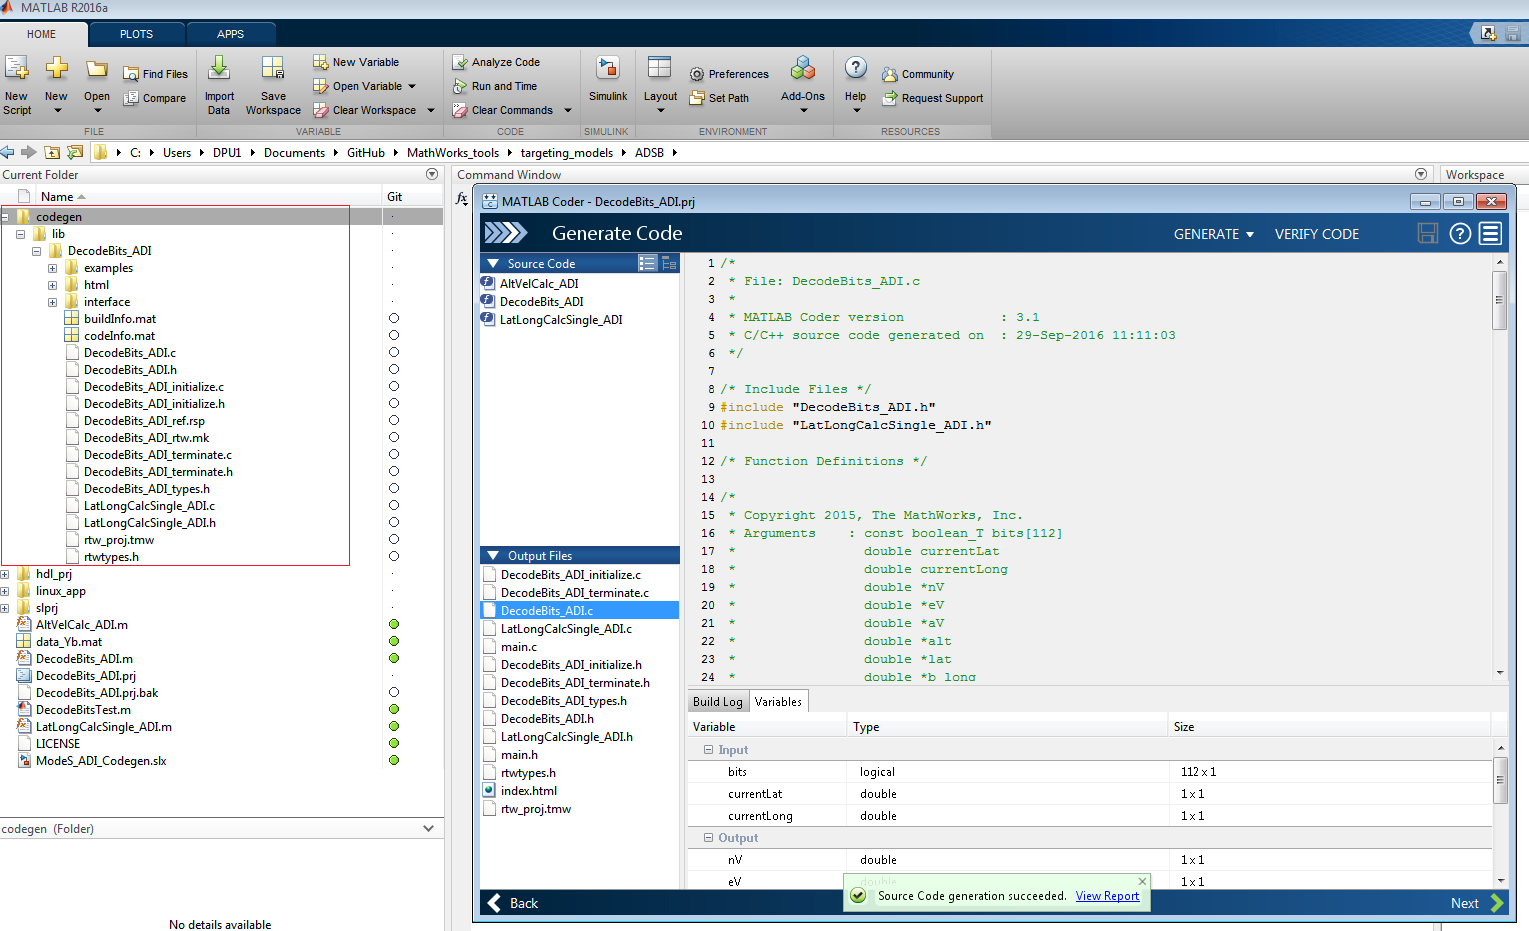The image size is (1529, 931).
Task: Collapse the Input variables group
Action: pos(708,749)
